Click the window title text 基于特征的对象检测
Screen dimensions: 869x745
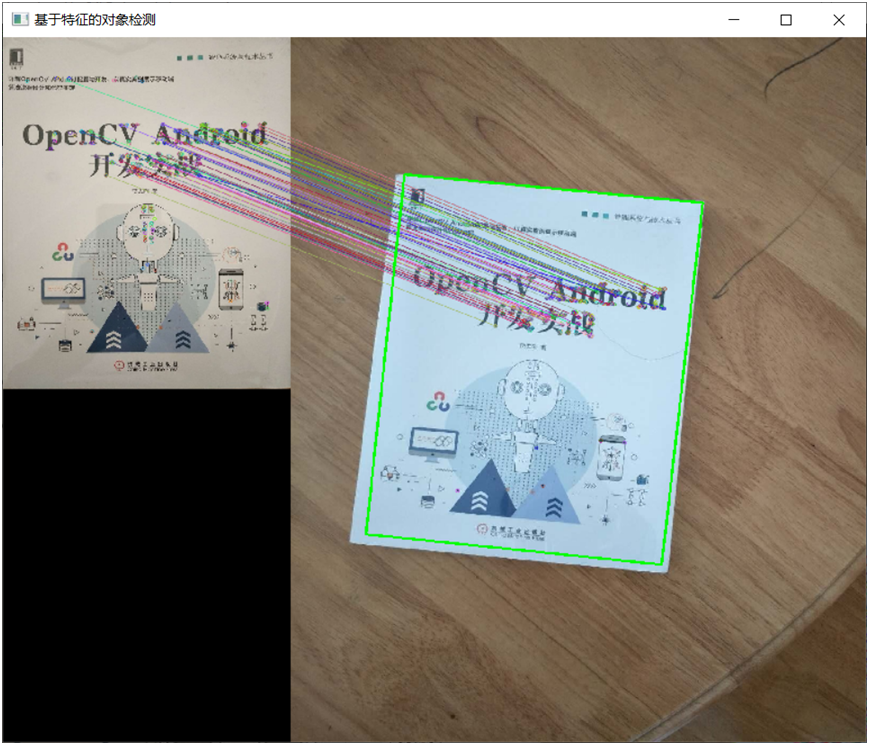point(95,20)
